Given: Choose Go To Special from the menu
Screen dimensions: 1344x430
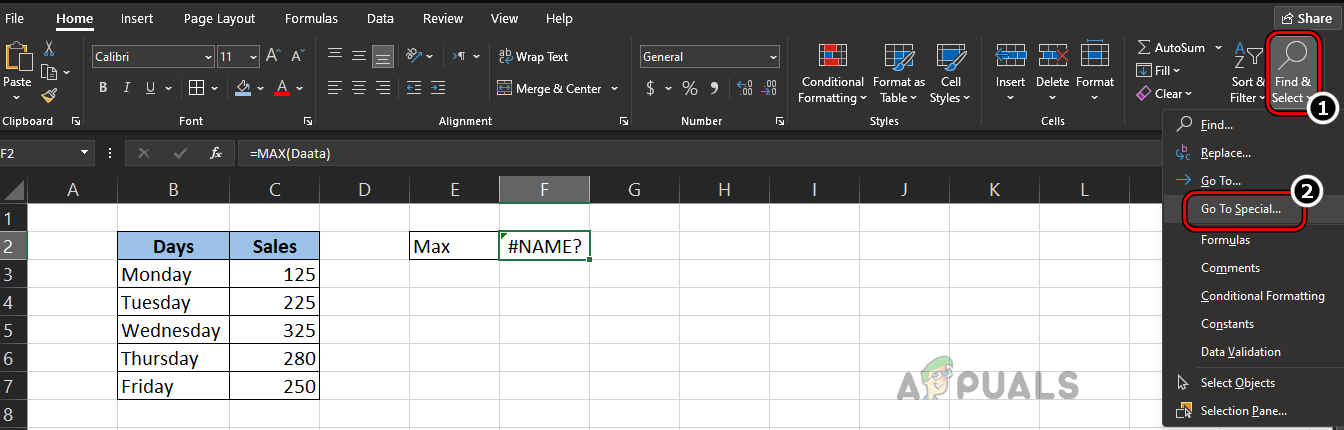Looking at the screenshot, I should click(x=1240, y=209).
